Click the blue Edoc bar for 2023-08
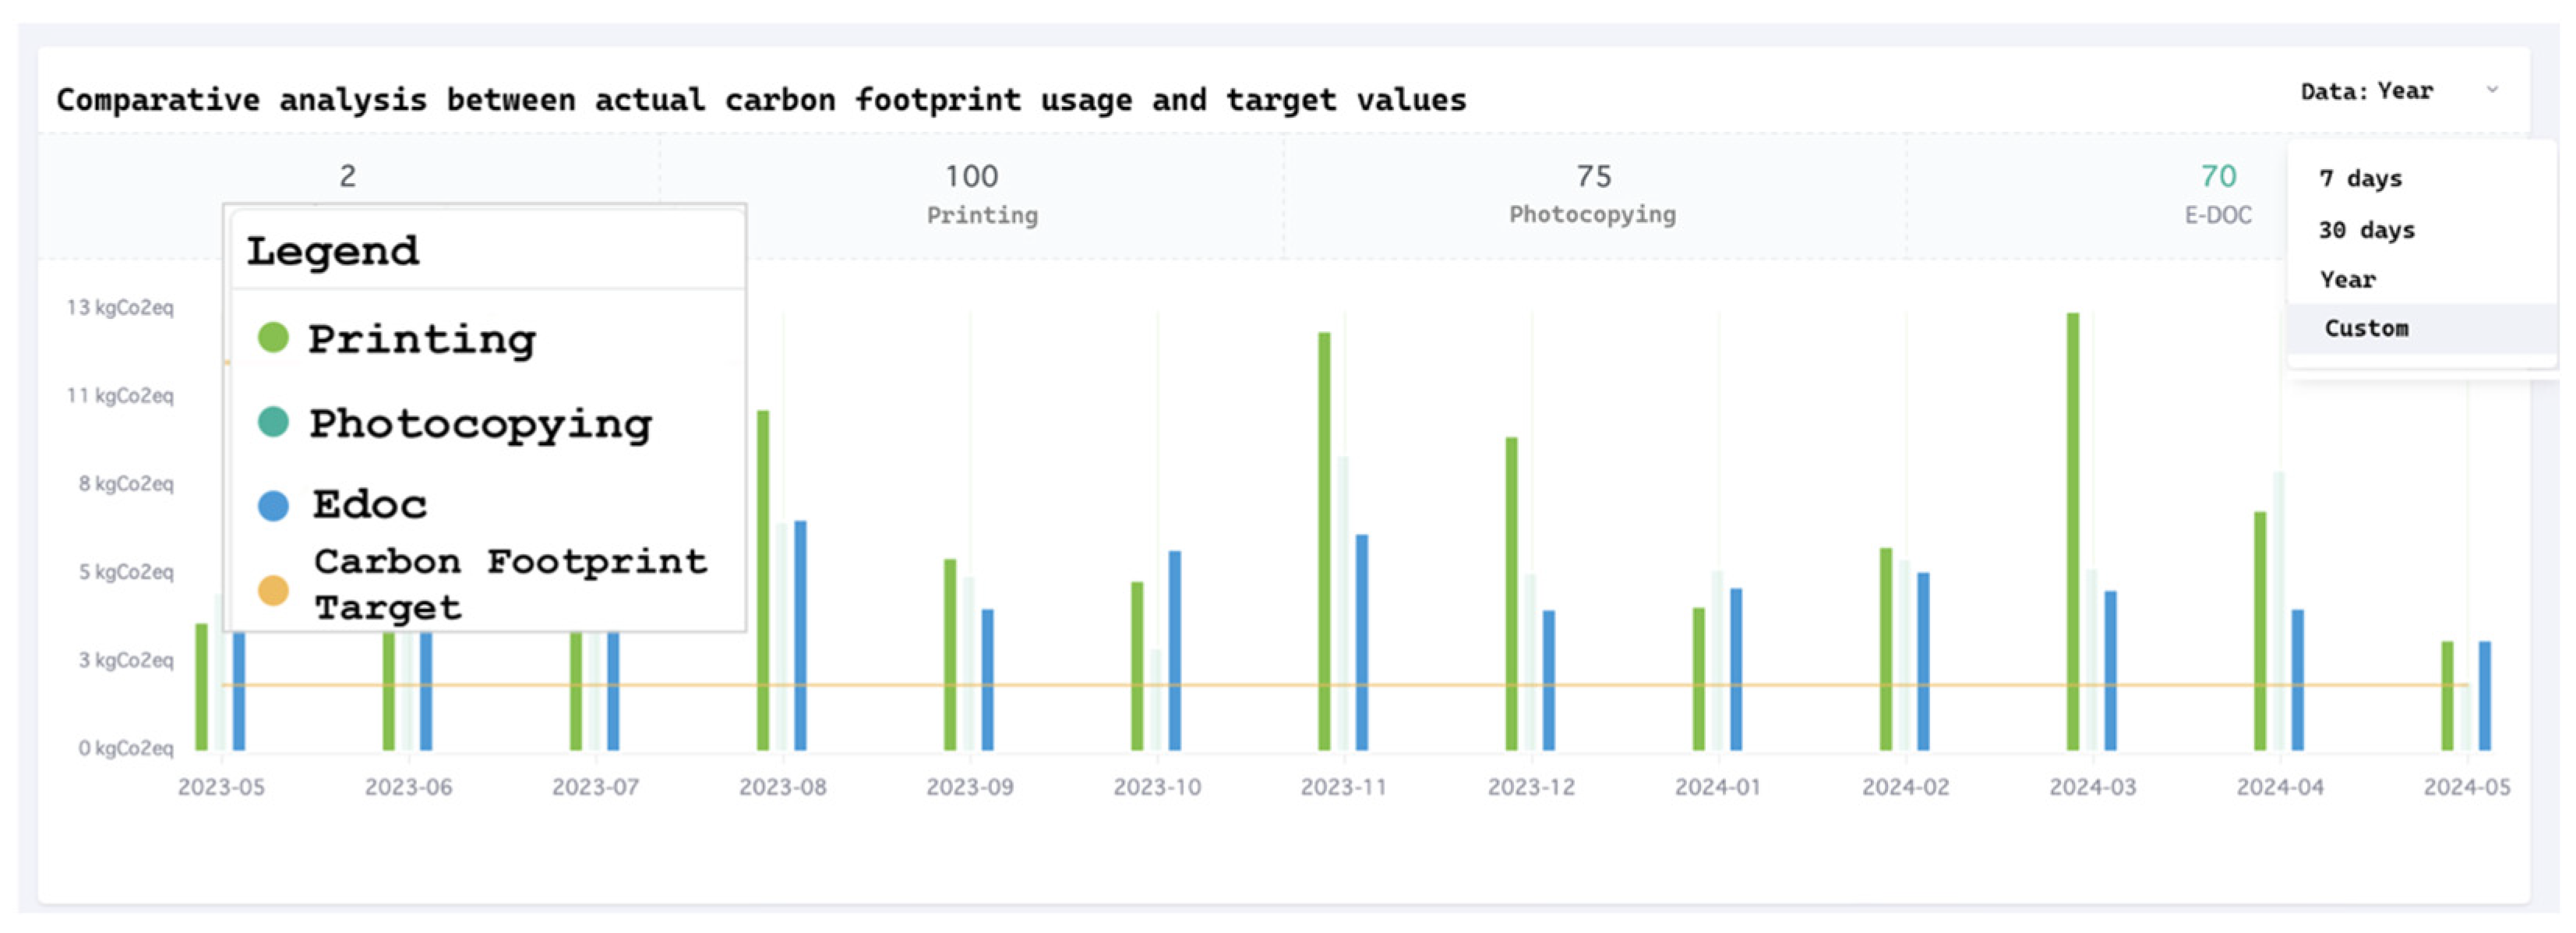This screenshot has height=933, width=2576. pyautogui.click(x=800, y=635)
